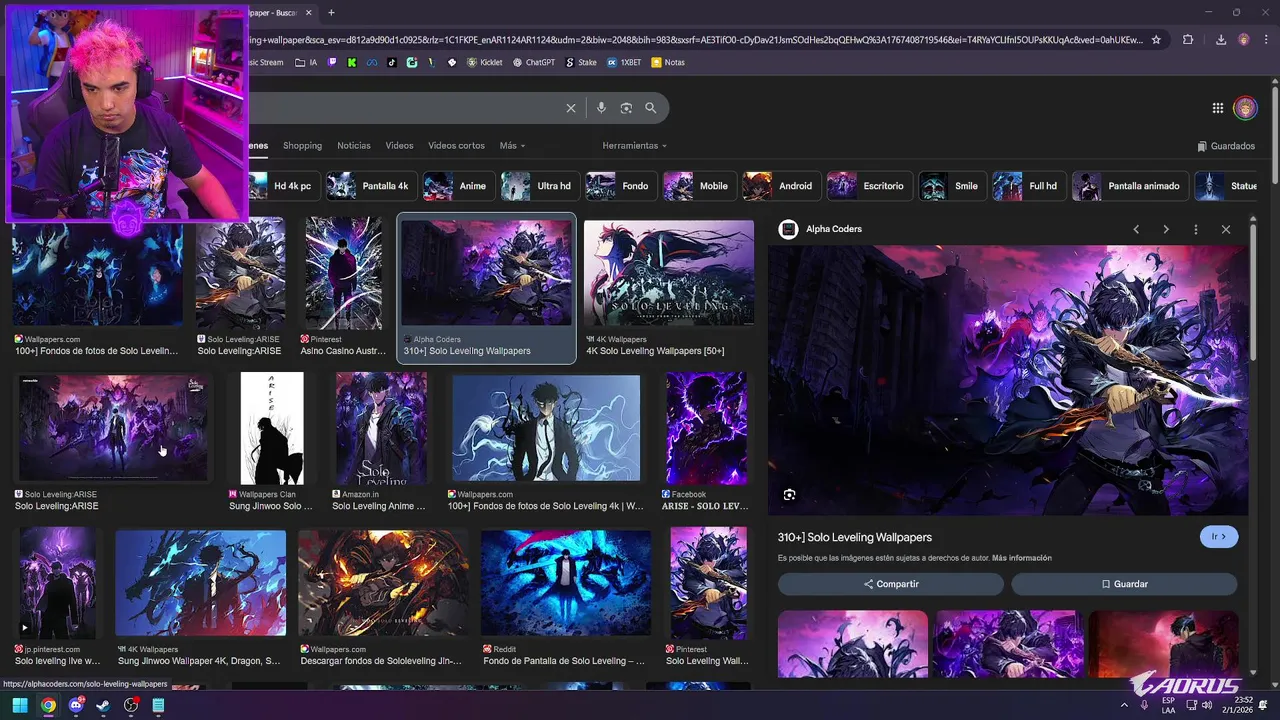This screenshot has height=720, width=1280.
Task: Open the 1XBET bookmark
Action: pyautogui.click(x=624, y=62)
